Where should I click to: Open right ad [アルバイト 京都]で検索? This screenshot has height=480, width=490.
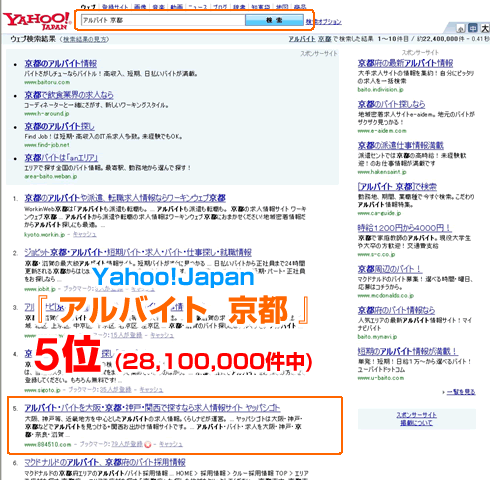pos(397,187)
